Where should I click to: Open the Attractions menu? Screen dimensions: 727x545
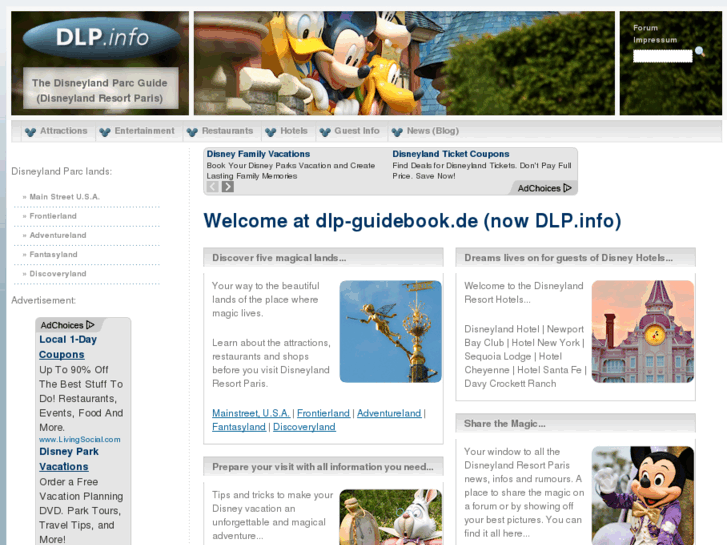64,131
